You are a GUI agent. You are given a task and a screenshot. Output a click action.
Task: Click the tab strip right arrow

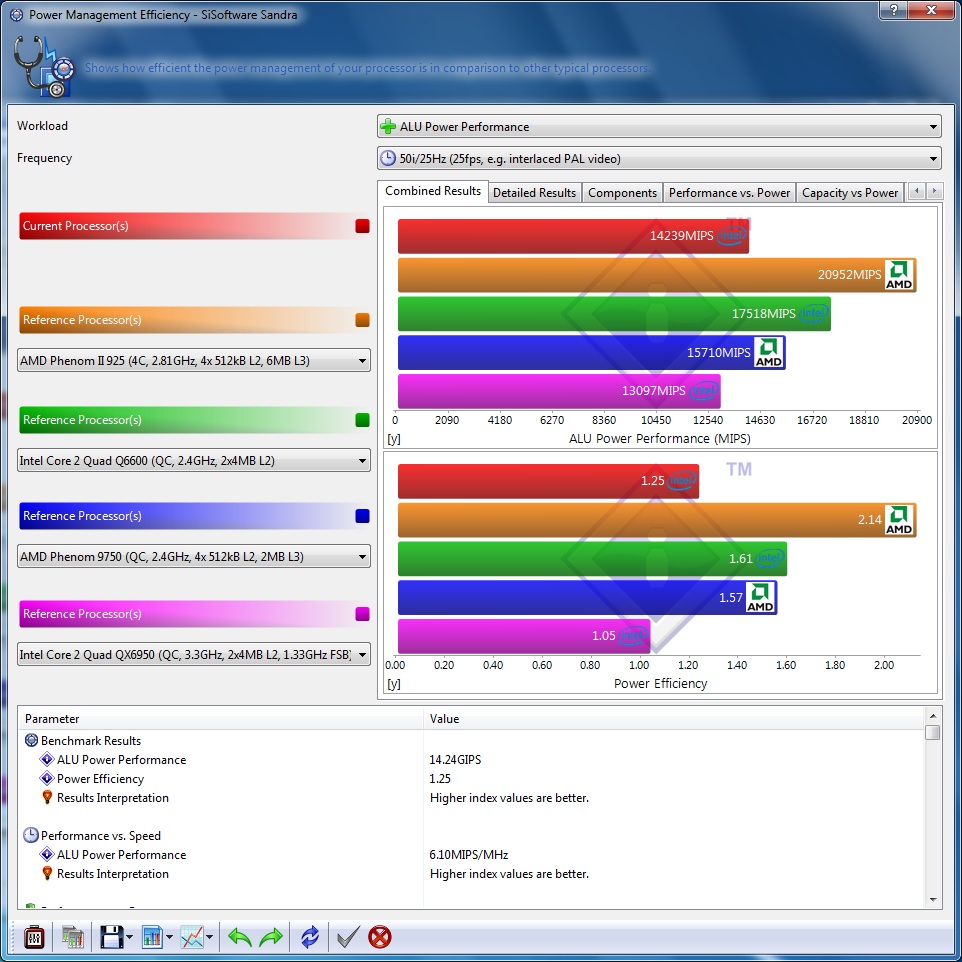[934, 191]
